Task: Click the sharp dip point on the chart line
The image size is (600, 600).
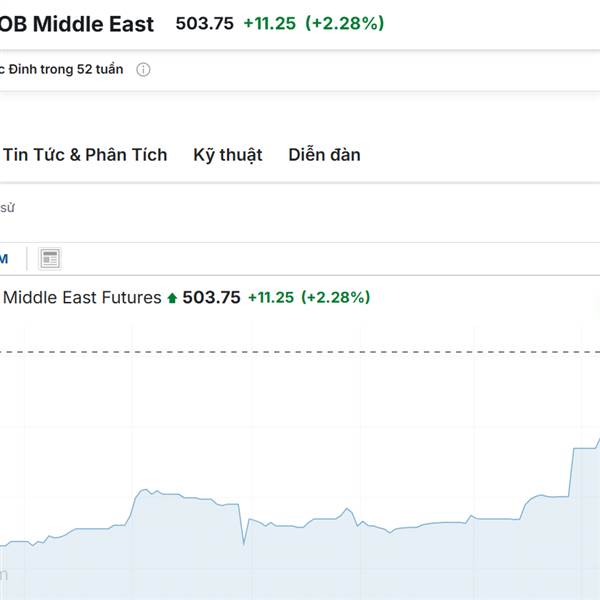Action: pyautogui.click(x=243, y=543)
